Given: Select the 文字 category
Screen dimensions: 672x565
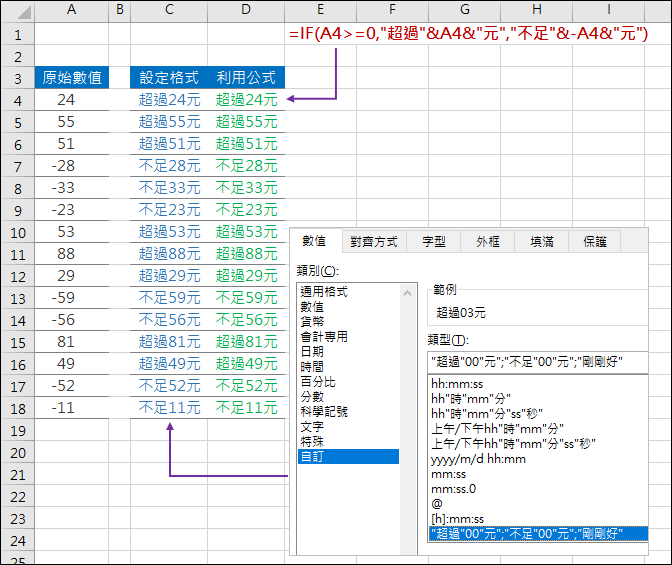Looking at the screenshot, I should [348, 427].
